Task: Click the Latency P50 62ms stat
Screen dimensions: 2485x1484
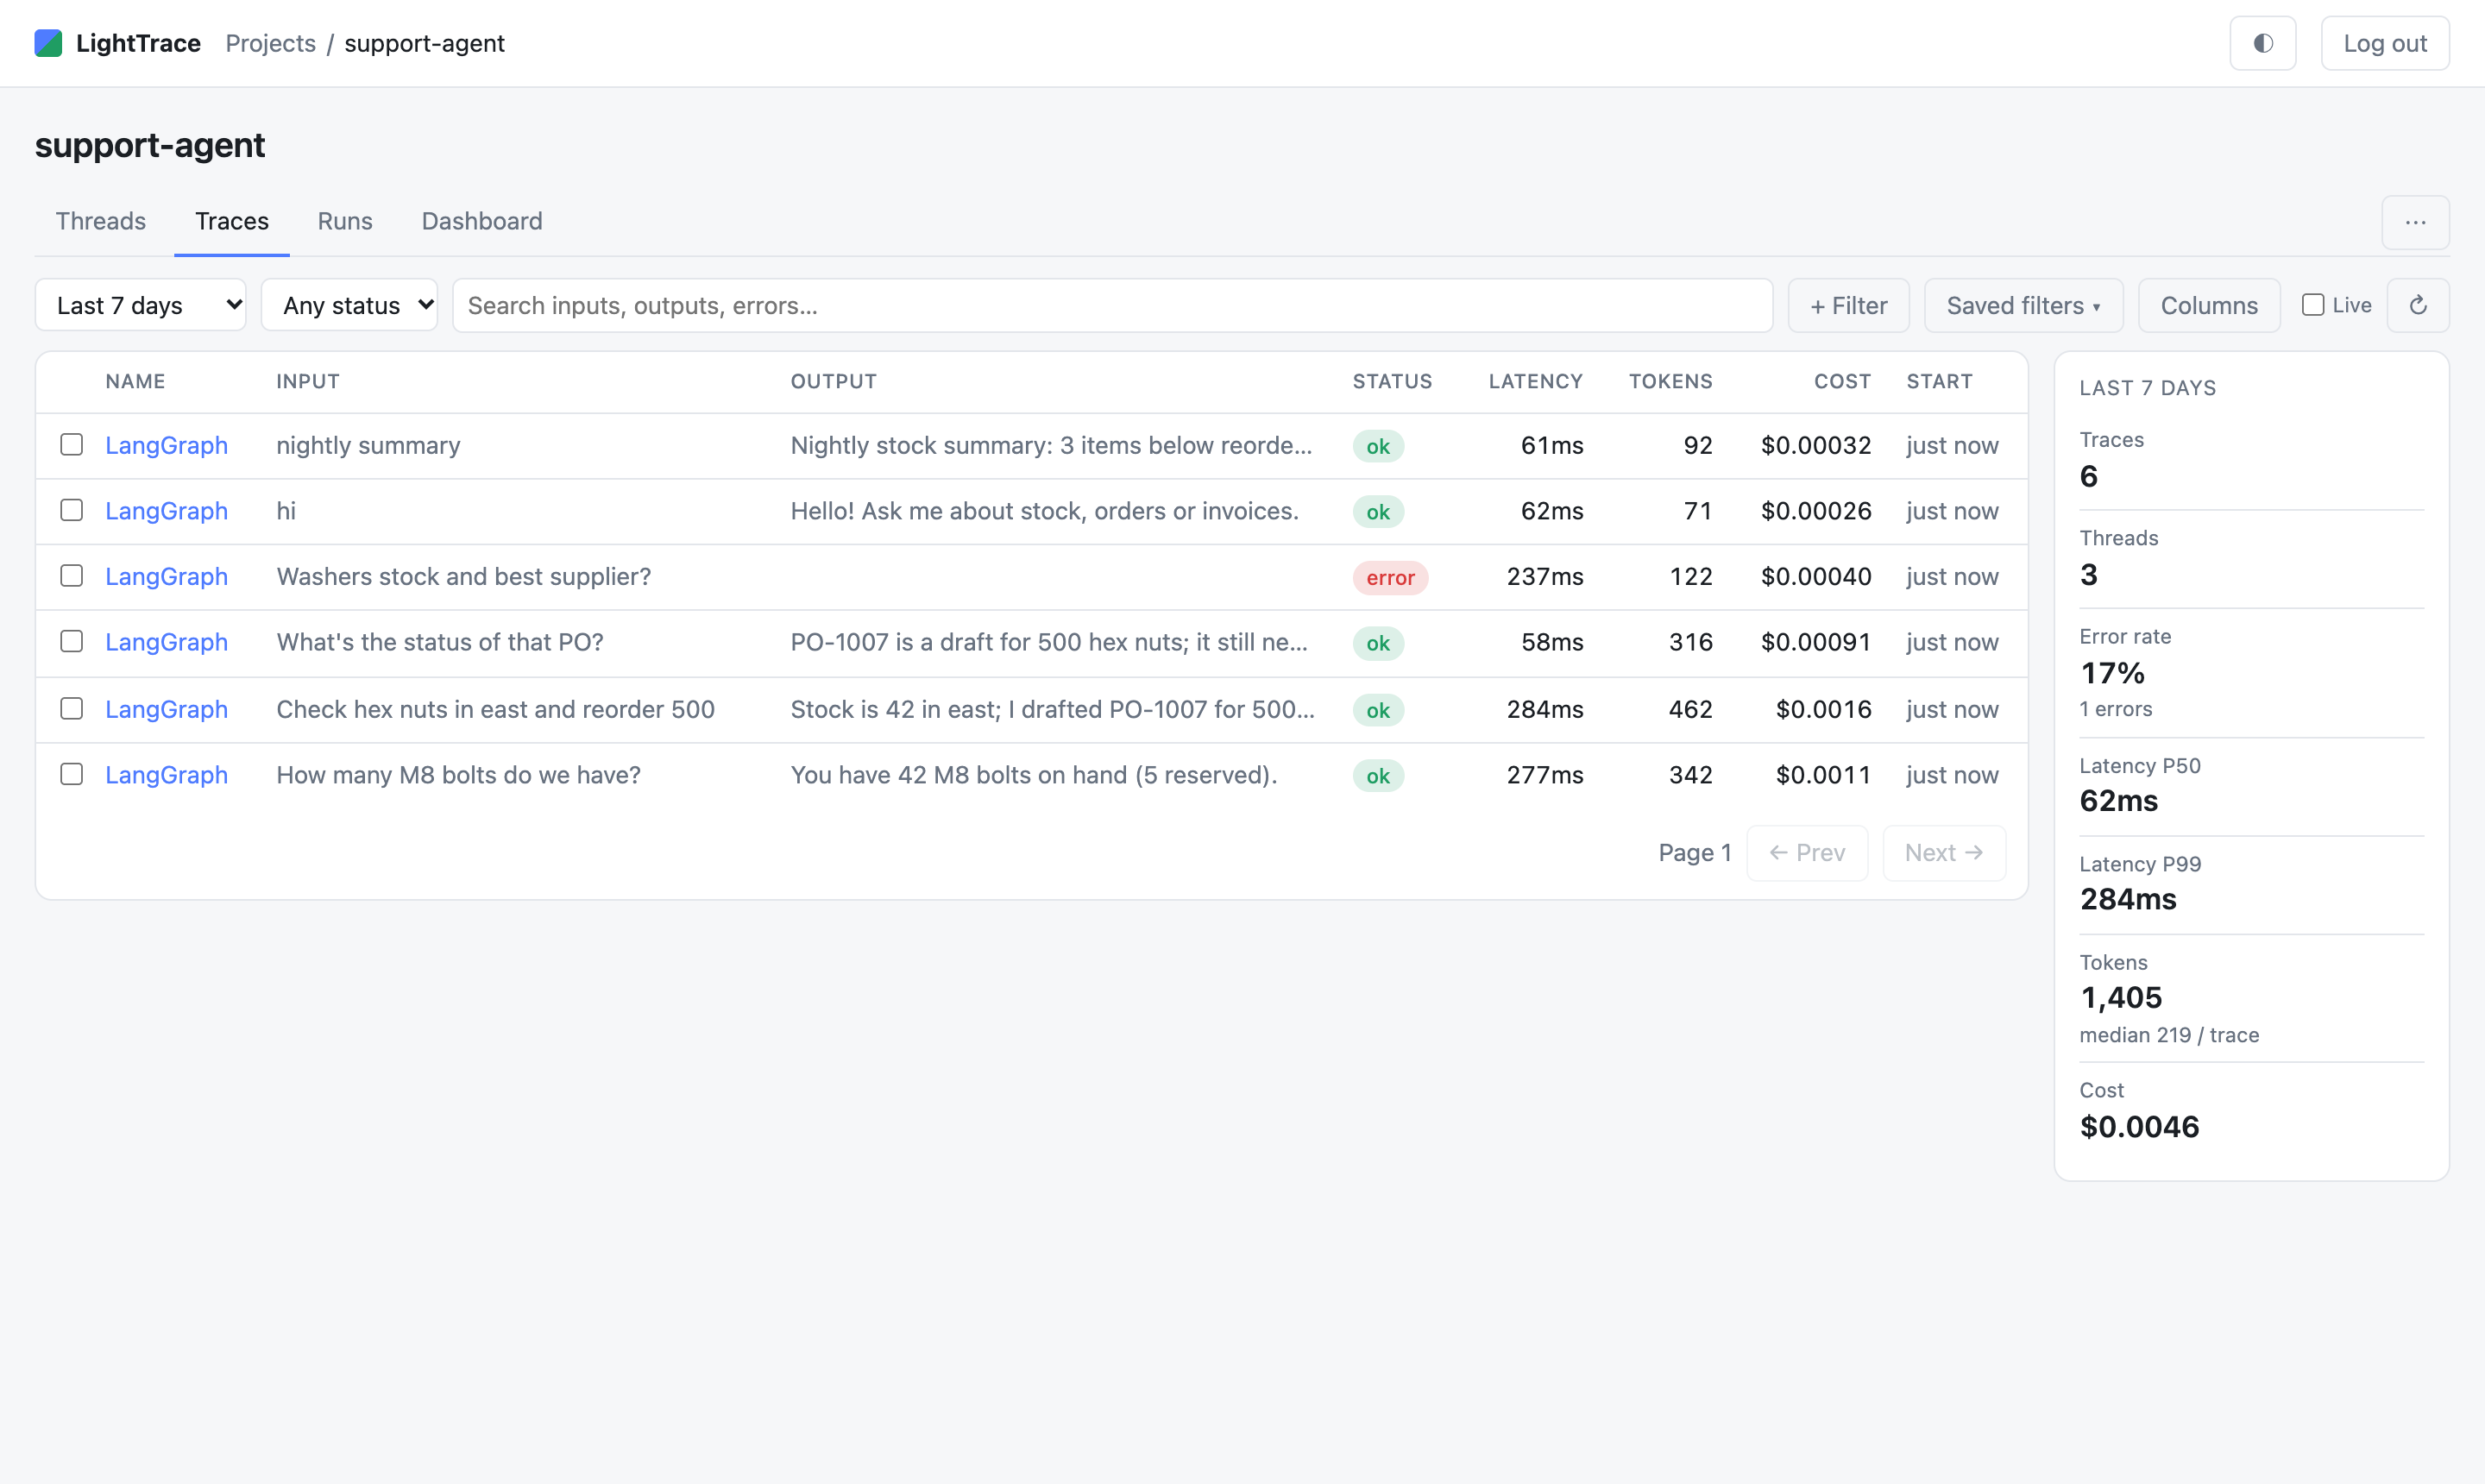Action: 2250,785
